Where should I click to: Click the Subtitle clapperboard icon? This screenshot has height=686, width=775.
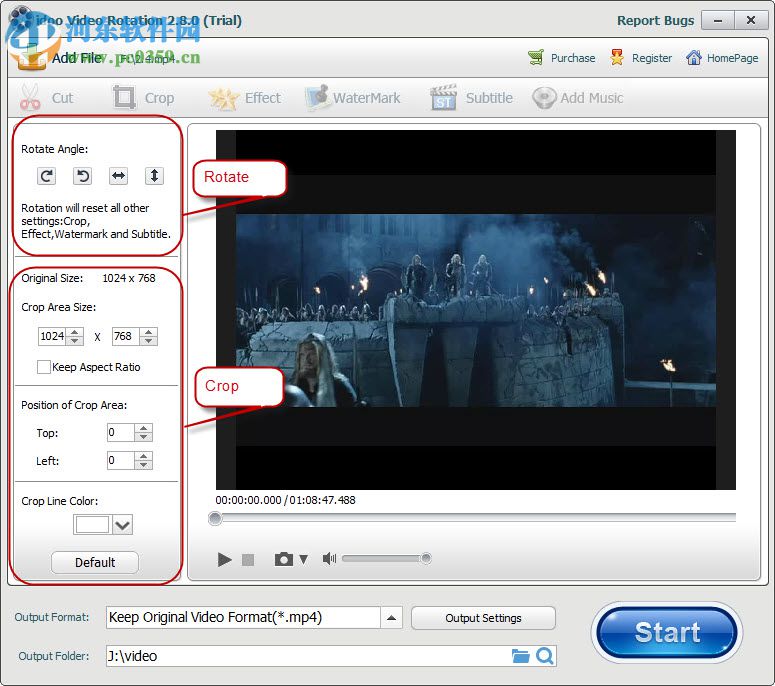pyautogui.click(x=443, y=97)
